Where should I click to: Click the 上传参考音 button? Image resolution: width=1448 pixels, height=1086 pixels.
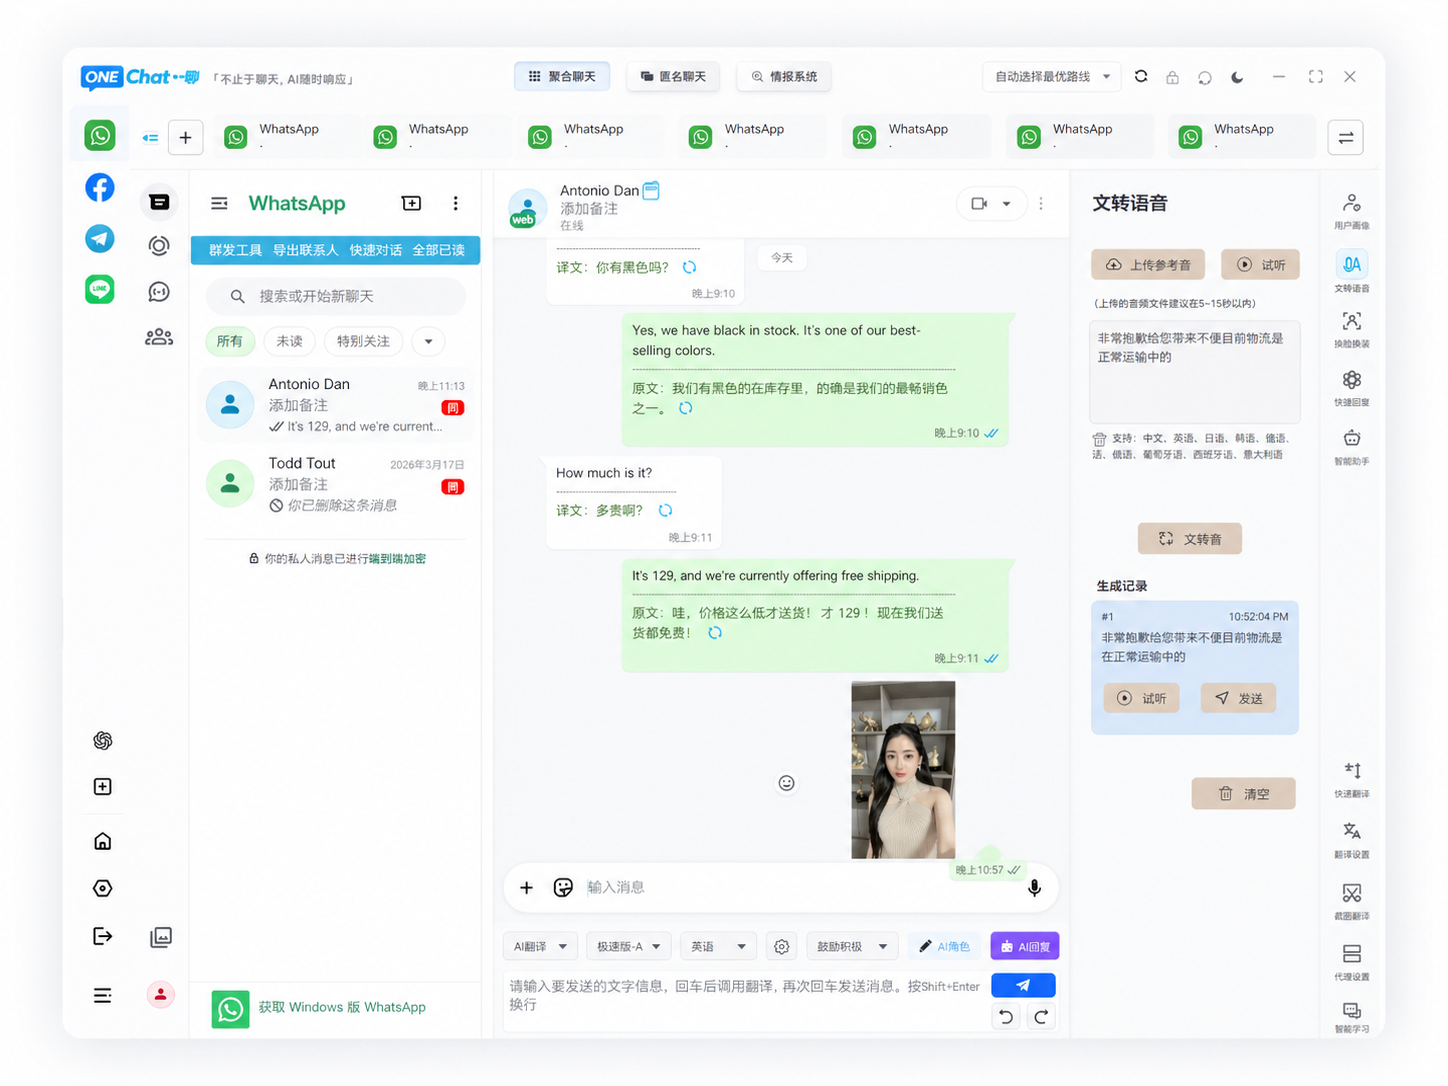click(1148, 265)
